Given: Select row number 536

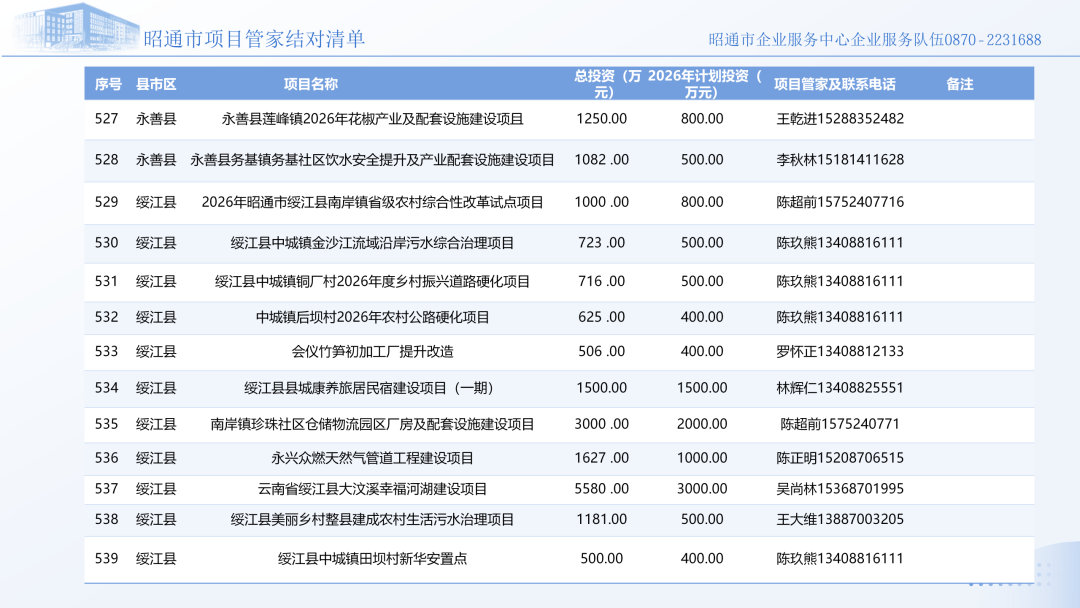Looking at the screenshot, I should (x=107, y=459).
